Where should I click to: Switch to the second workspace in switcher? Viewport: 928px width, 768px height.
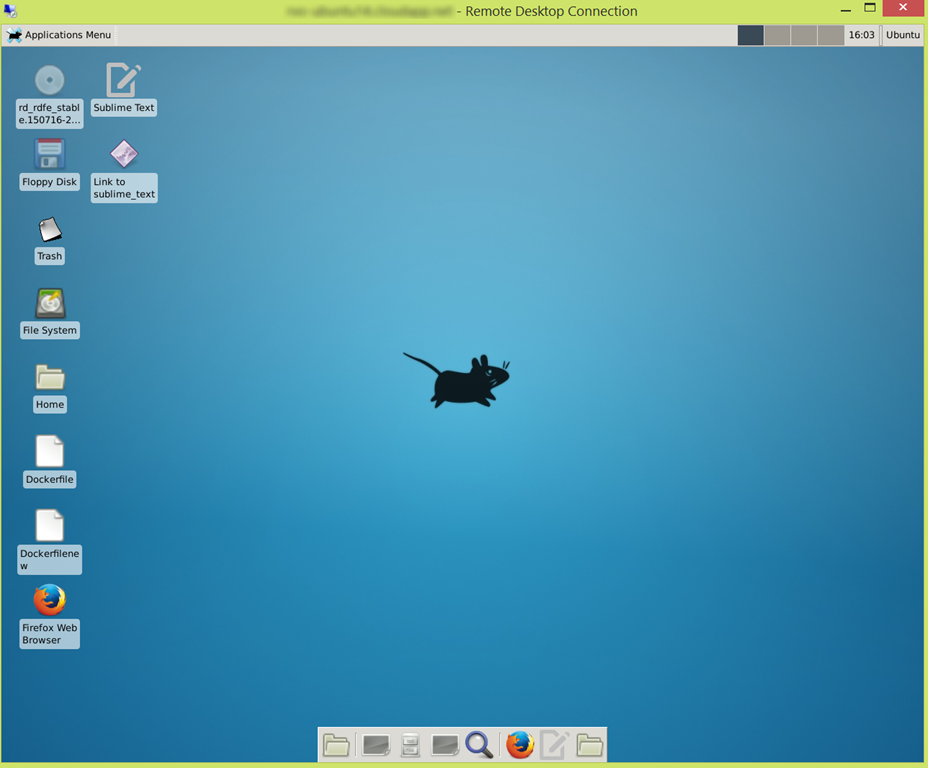[x=778, y=35]
